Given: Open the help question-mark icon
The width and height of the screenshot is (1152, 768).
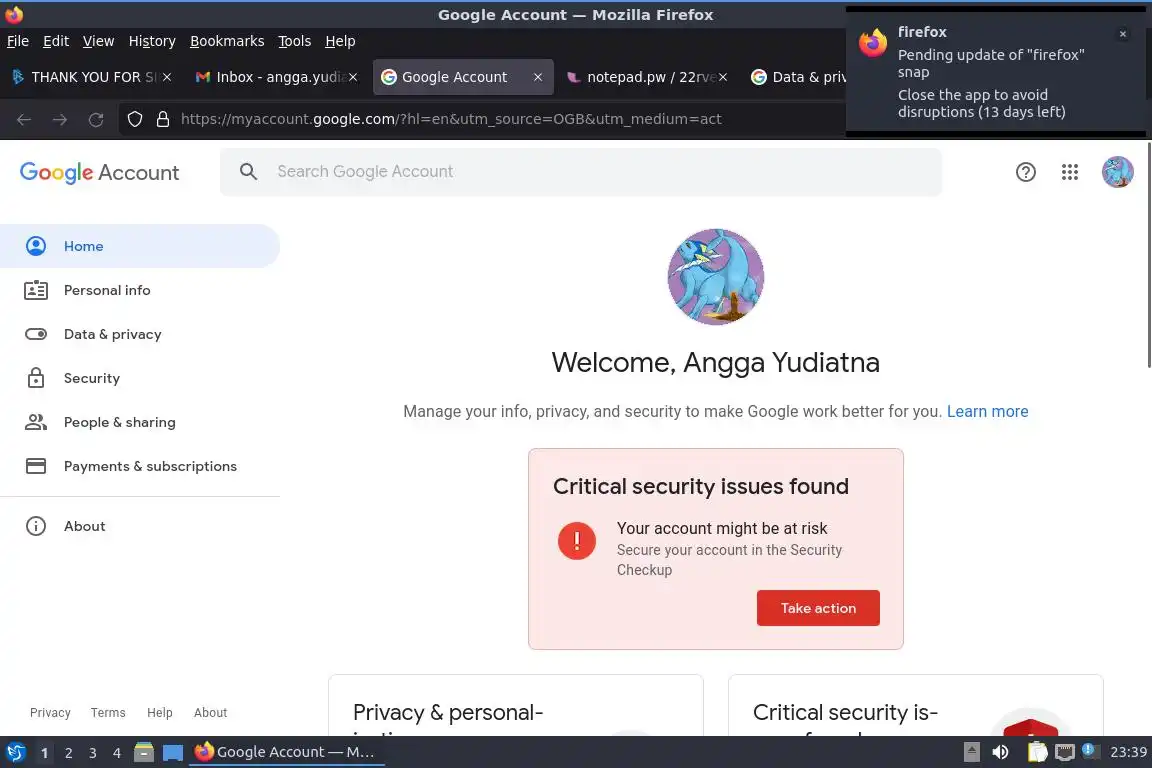Looking at the screenshot, I should click(x=1026, y=172).
